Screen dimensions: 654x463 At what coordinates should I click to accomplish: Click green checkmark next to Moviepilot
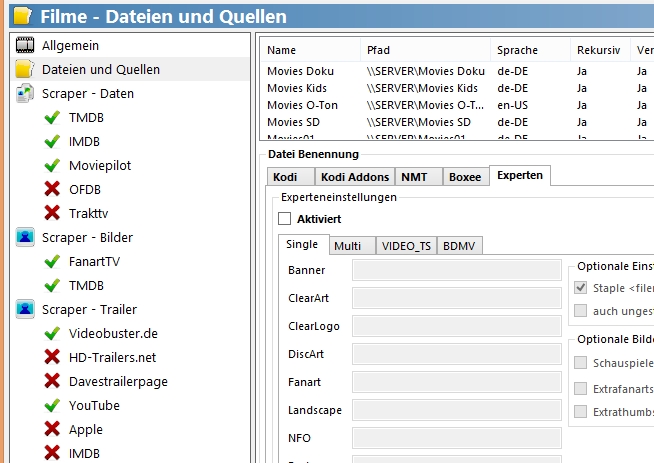coord(52,166)
